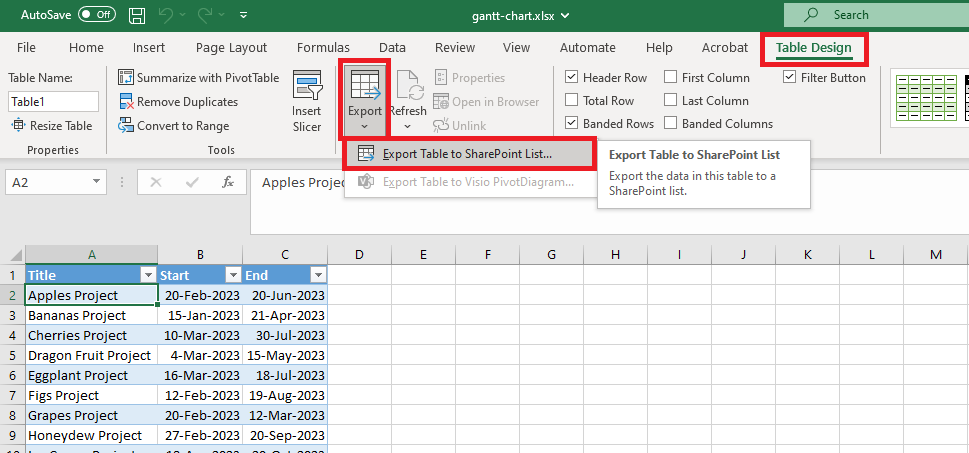Open the Help tab
This screenshot has width=969, height=453.
(x=659, y=48)
